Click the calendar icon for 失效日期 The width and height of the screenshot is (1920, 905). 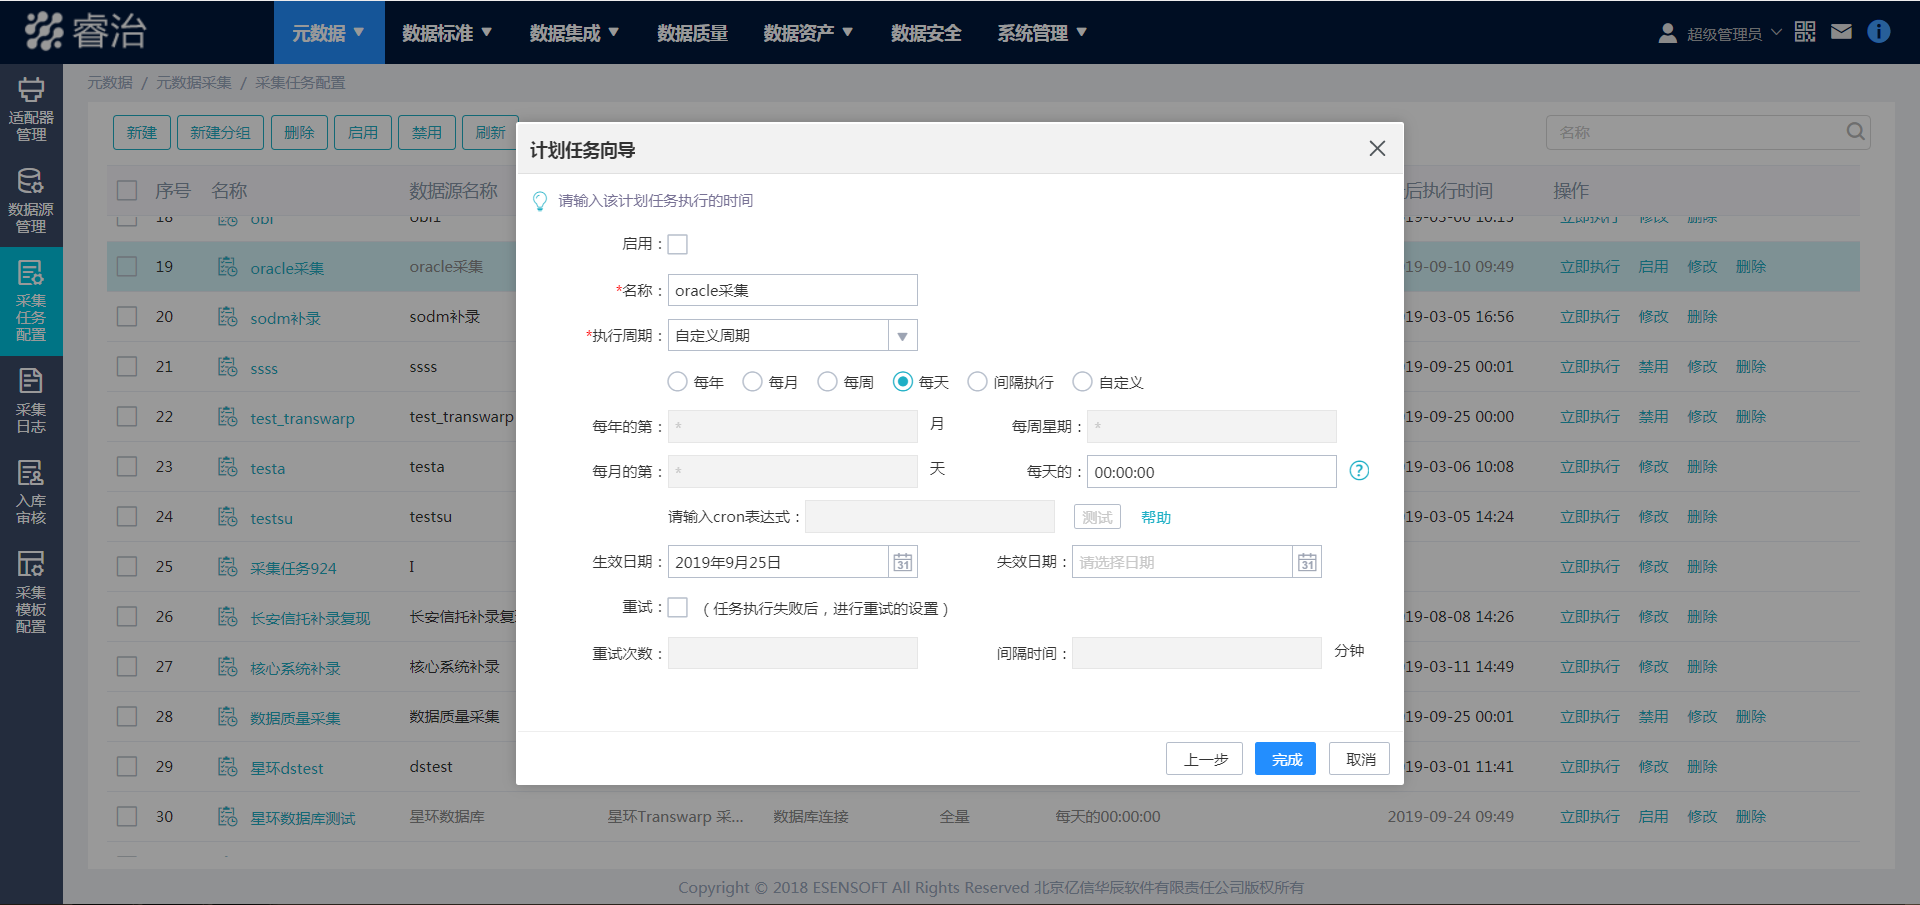click(x=1307, y=562)
